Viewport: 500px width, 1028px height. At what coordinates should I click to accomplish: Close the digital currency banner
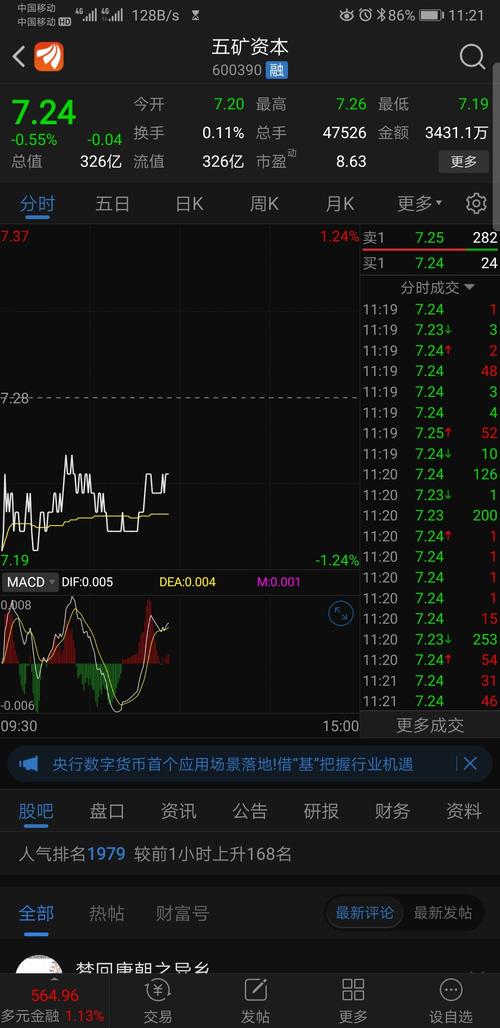click(470, 764)
